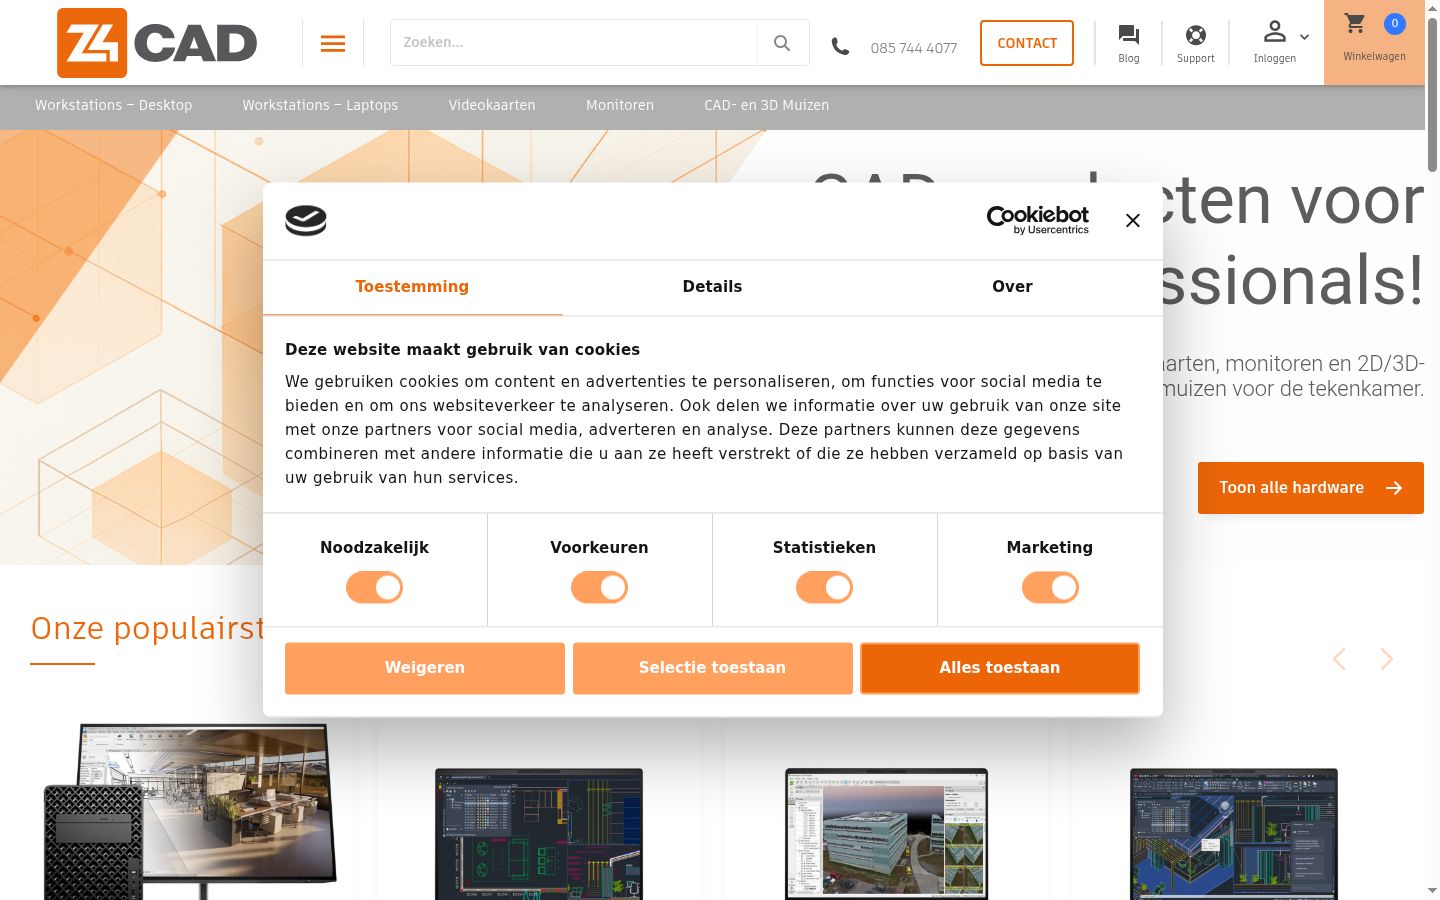Open Monitoren menu item

pos(620,105)
